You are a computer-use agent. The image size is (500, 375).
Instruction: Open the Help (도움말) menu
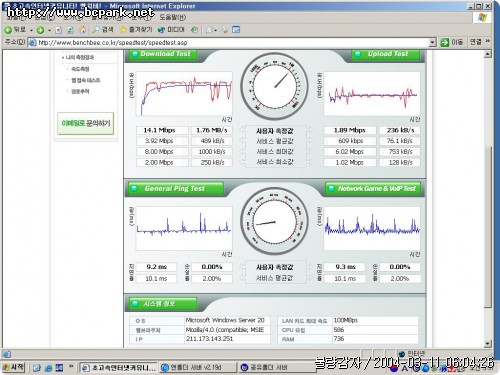(x=173, y=17)
